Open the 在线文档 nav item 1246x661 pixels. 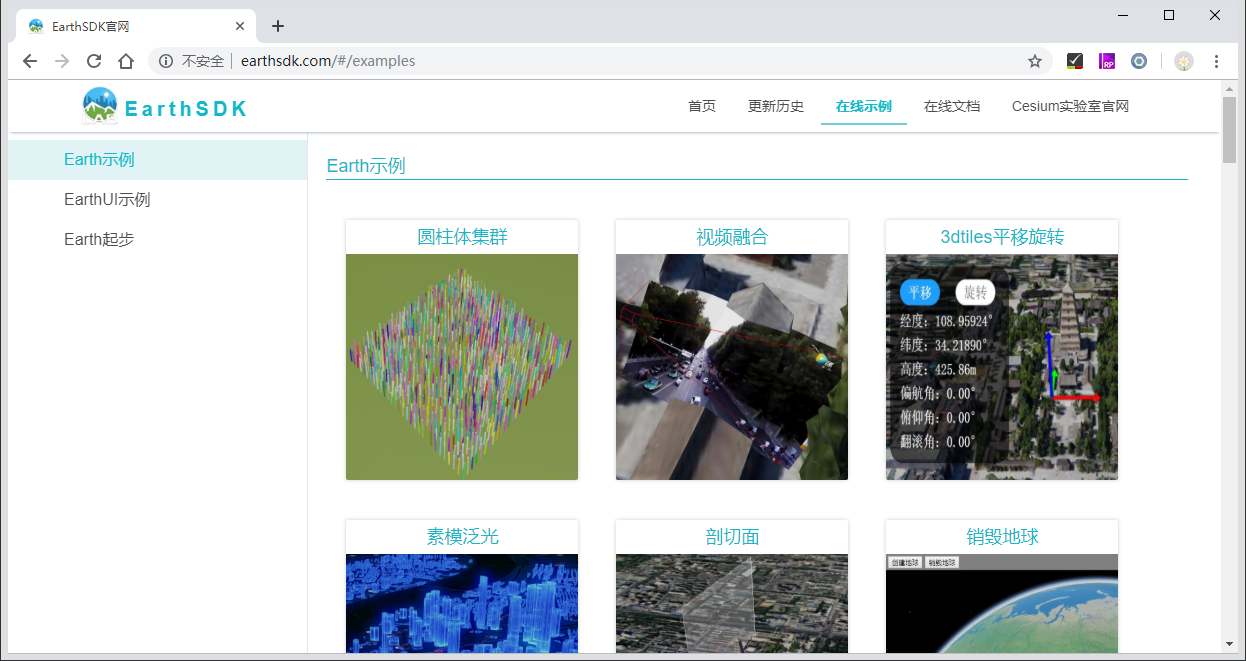(952, 106)
